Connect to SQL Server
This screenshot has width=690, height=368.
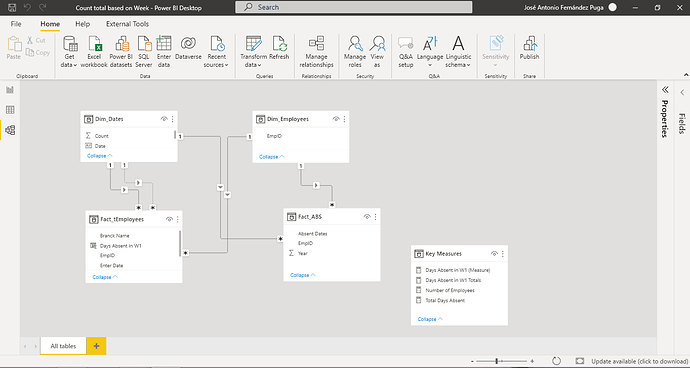[144, 52]
